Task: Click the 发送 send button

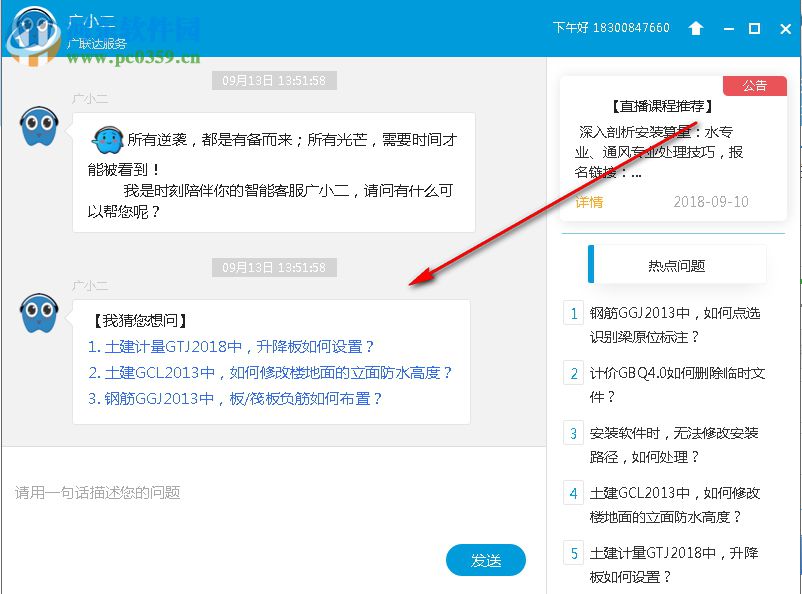Action: tap(486, 560)
